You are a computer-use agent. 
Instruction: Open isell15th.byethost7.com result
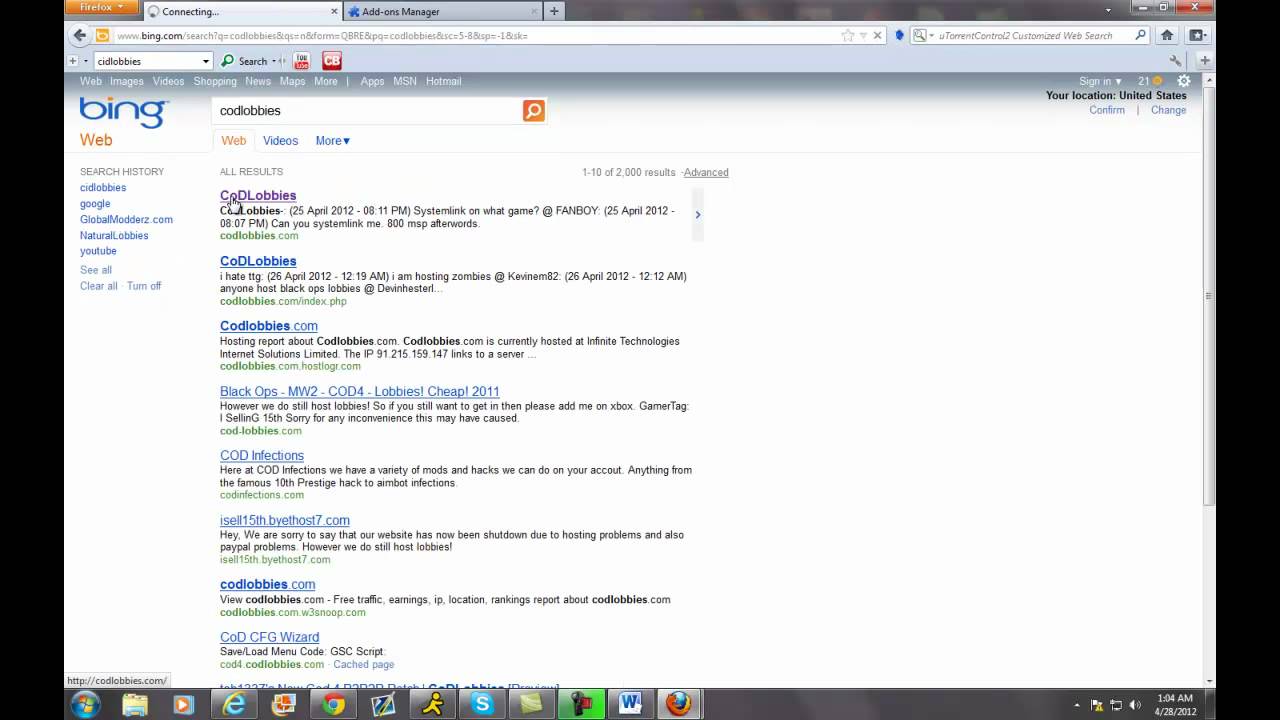[x=285, y=520]
